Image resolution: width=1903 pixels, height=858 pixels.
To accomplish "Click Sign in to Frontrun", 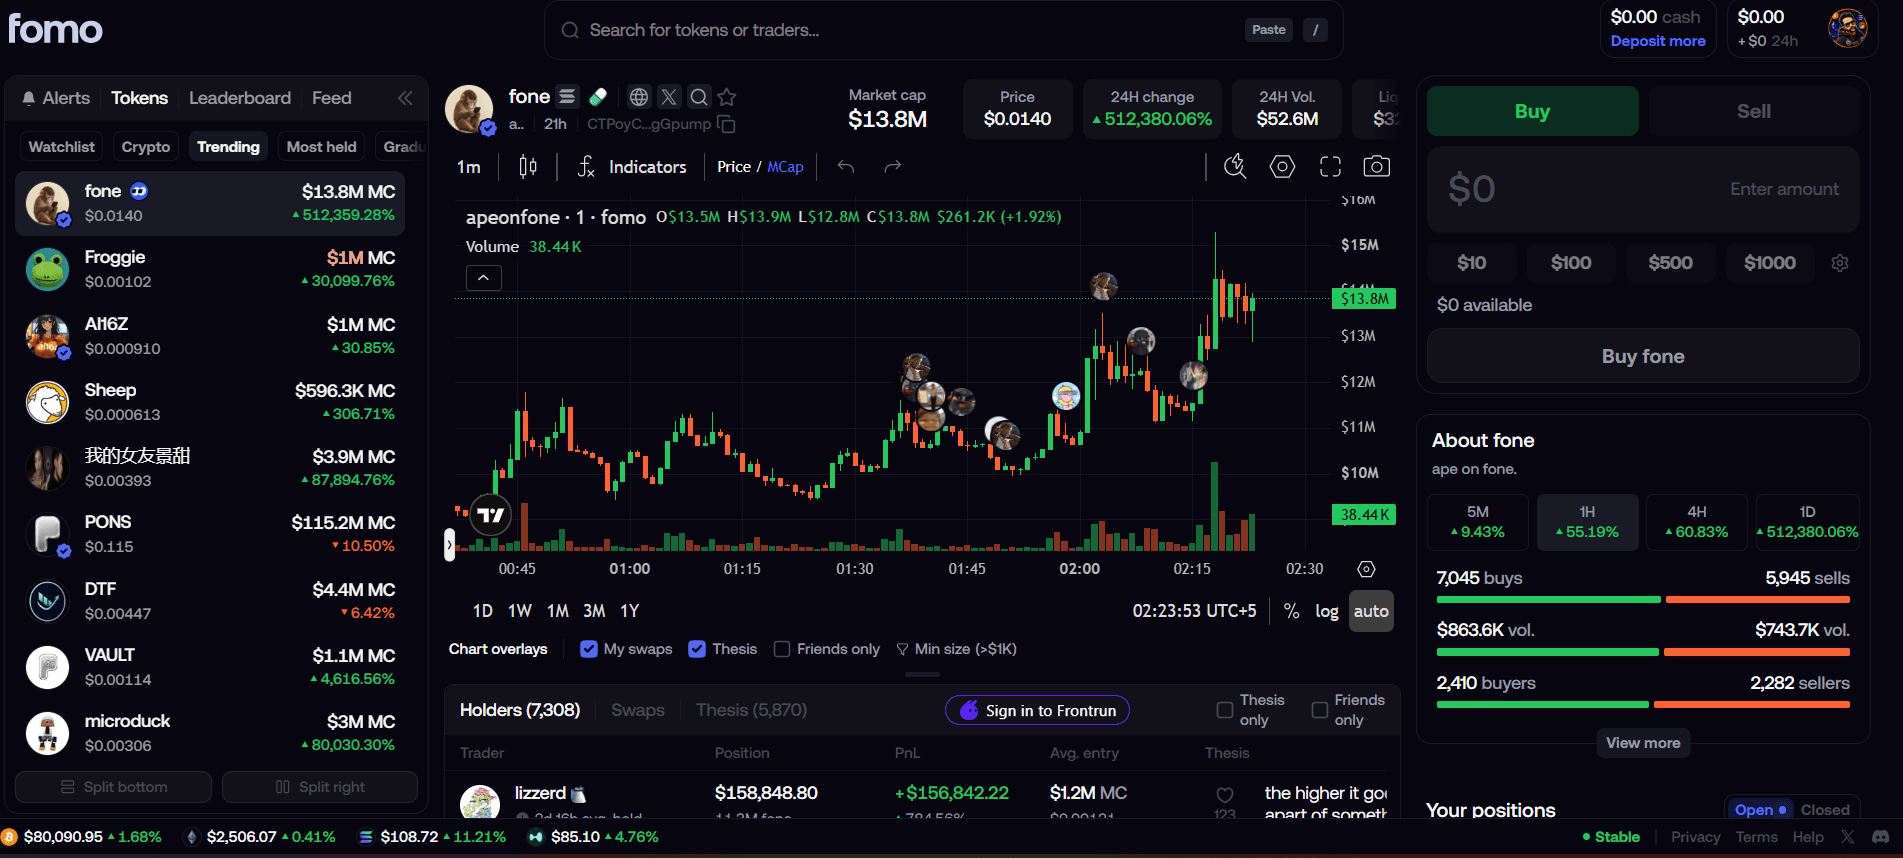I will 1037,710.
